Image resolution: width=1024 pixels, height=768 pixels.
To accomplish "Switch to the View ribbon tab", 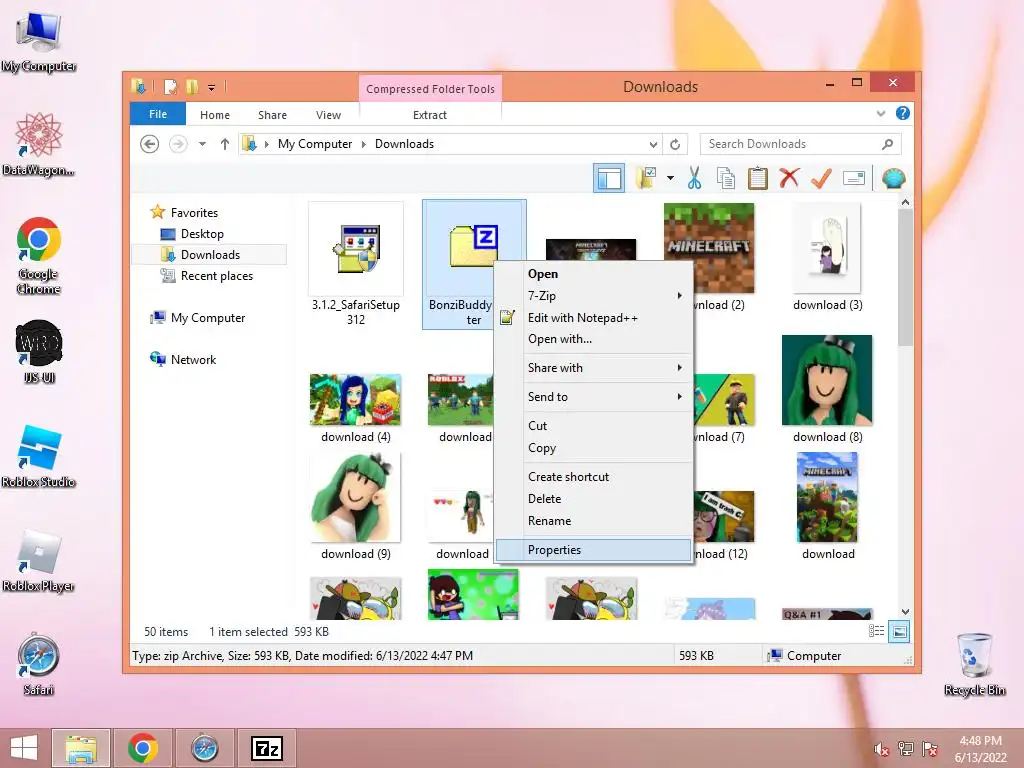I will point(328,115).
